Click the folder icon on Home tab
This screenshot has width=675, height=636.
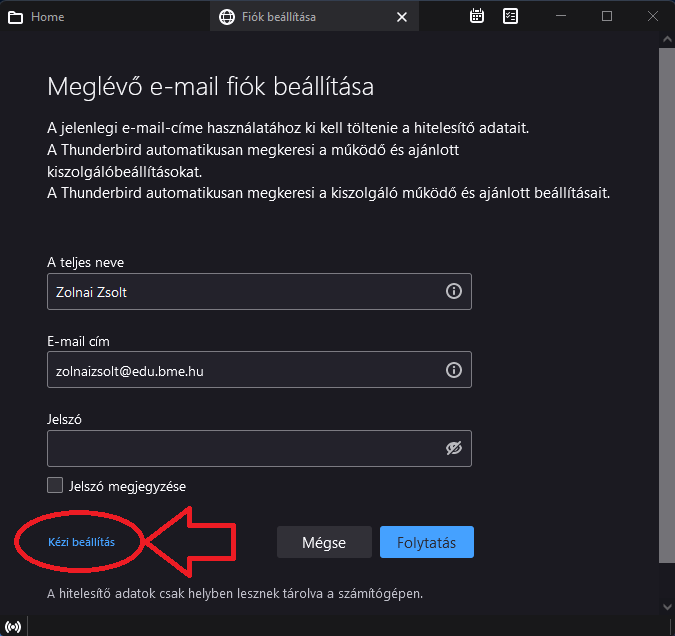[x=15, y=17]
